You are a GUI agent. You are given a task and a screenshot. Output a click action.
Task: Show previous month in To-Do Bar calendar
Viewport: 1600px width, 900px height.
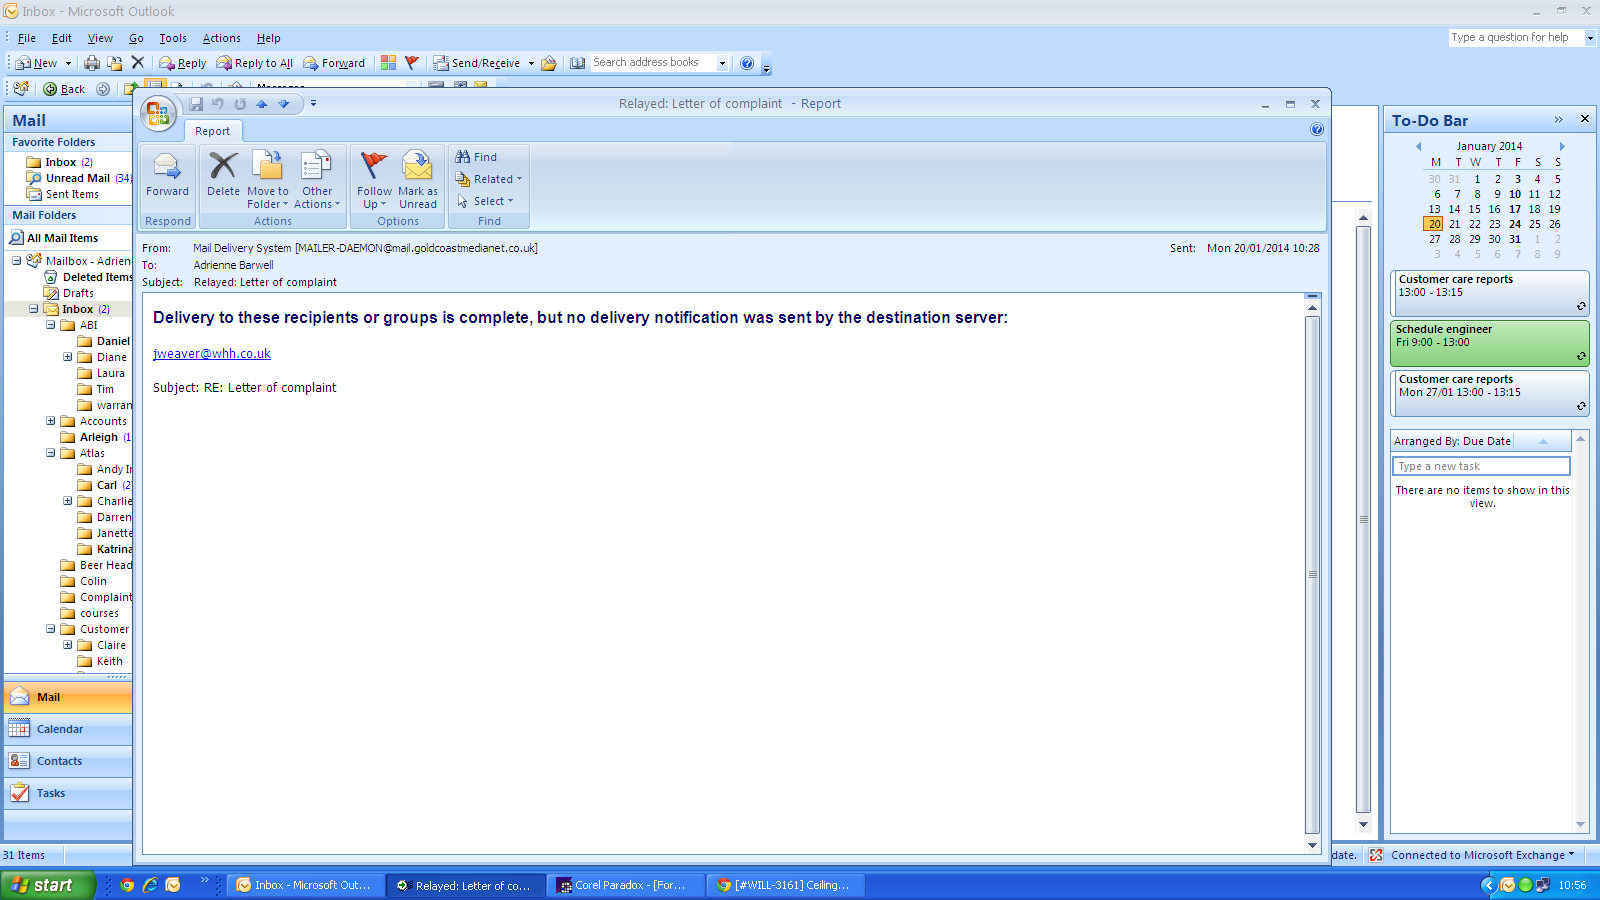1418,146
